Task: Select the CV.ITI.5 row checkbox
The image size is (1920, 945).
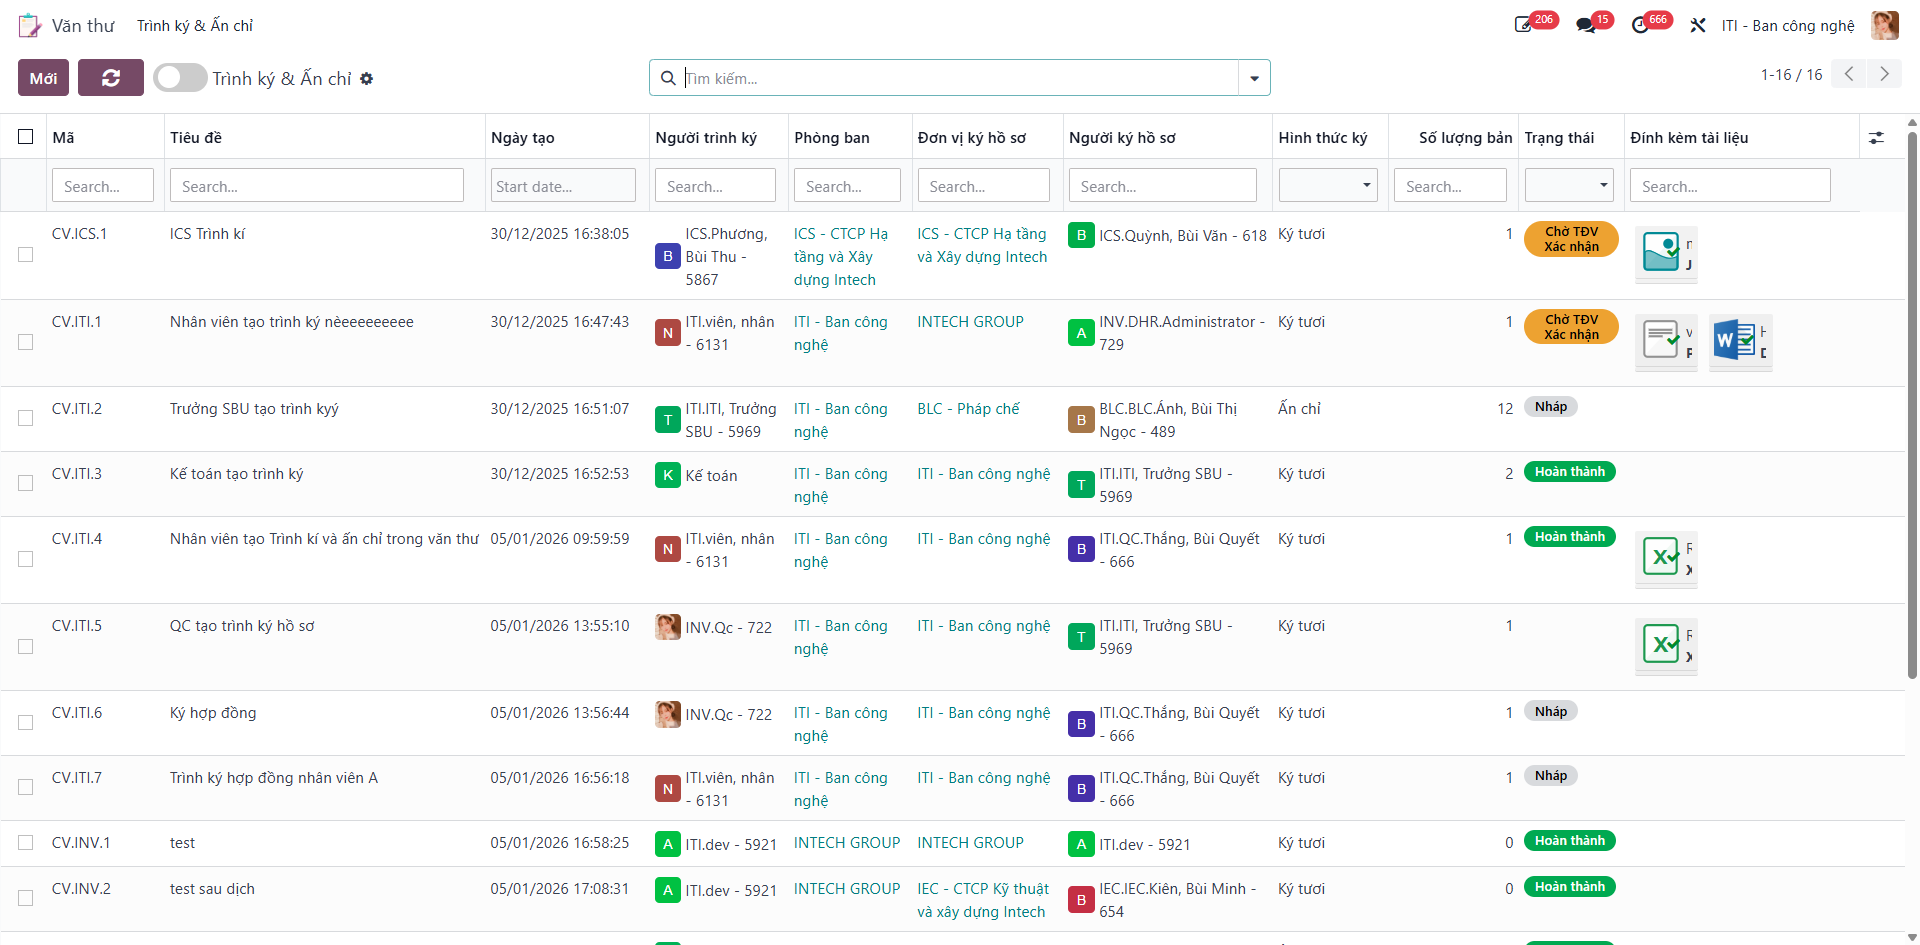Action: [x=26, y=647]
